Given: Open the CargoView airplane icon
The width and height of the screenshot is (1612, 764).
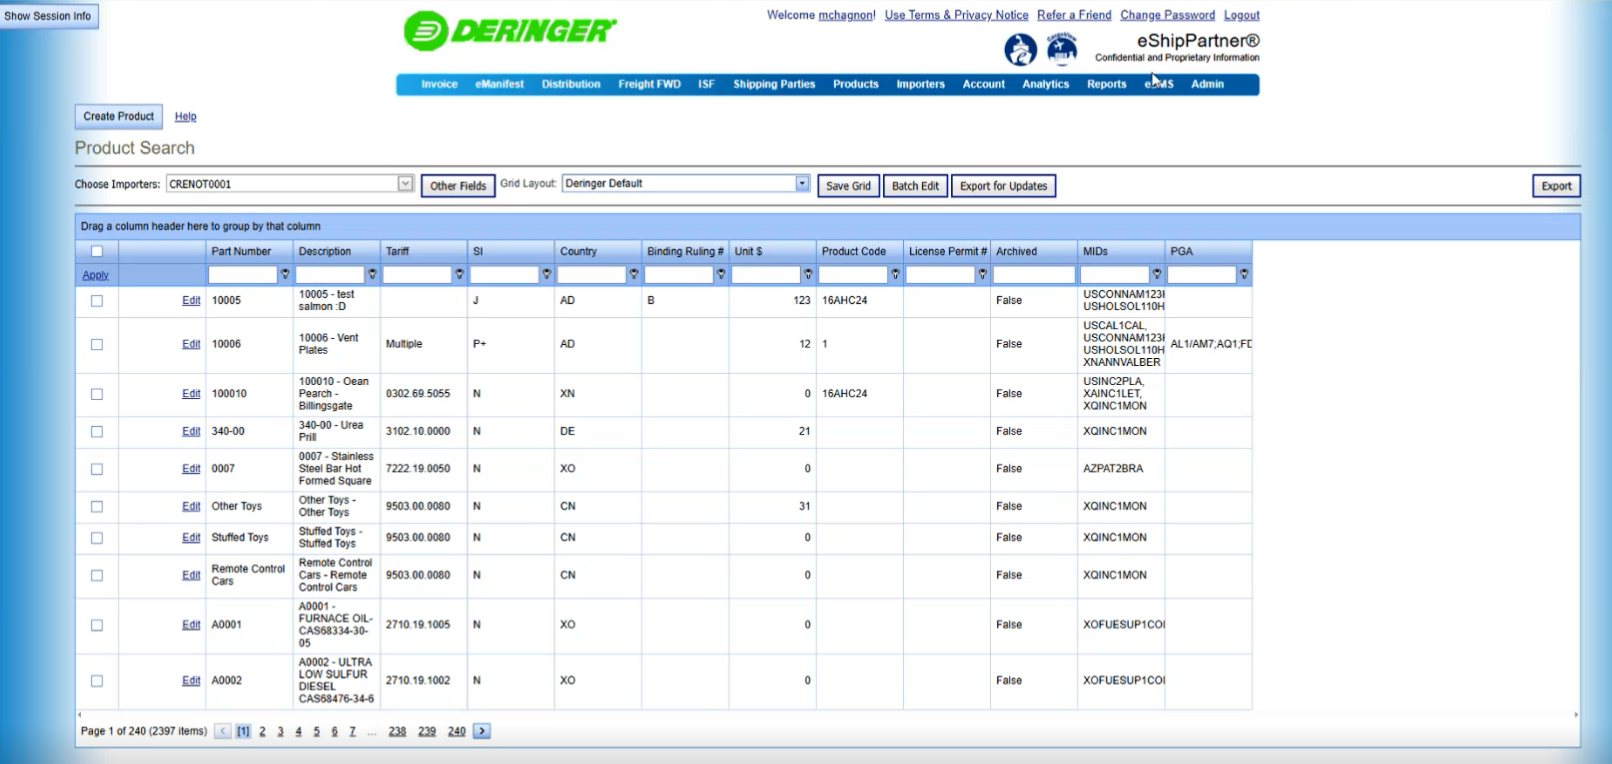Looking at the screenshot, I should point(1061,48).
